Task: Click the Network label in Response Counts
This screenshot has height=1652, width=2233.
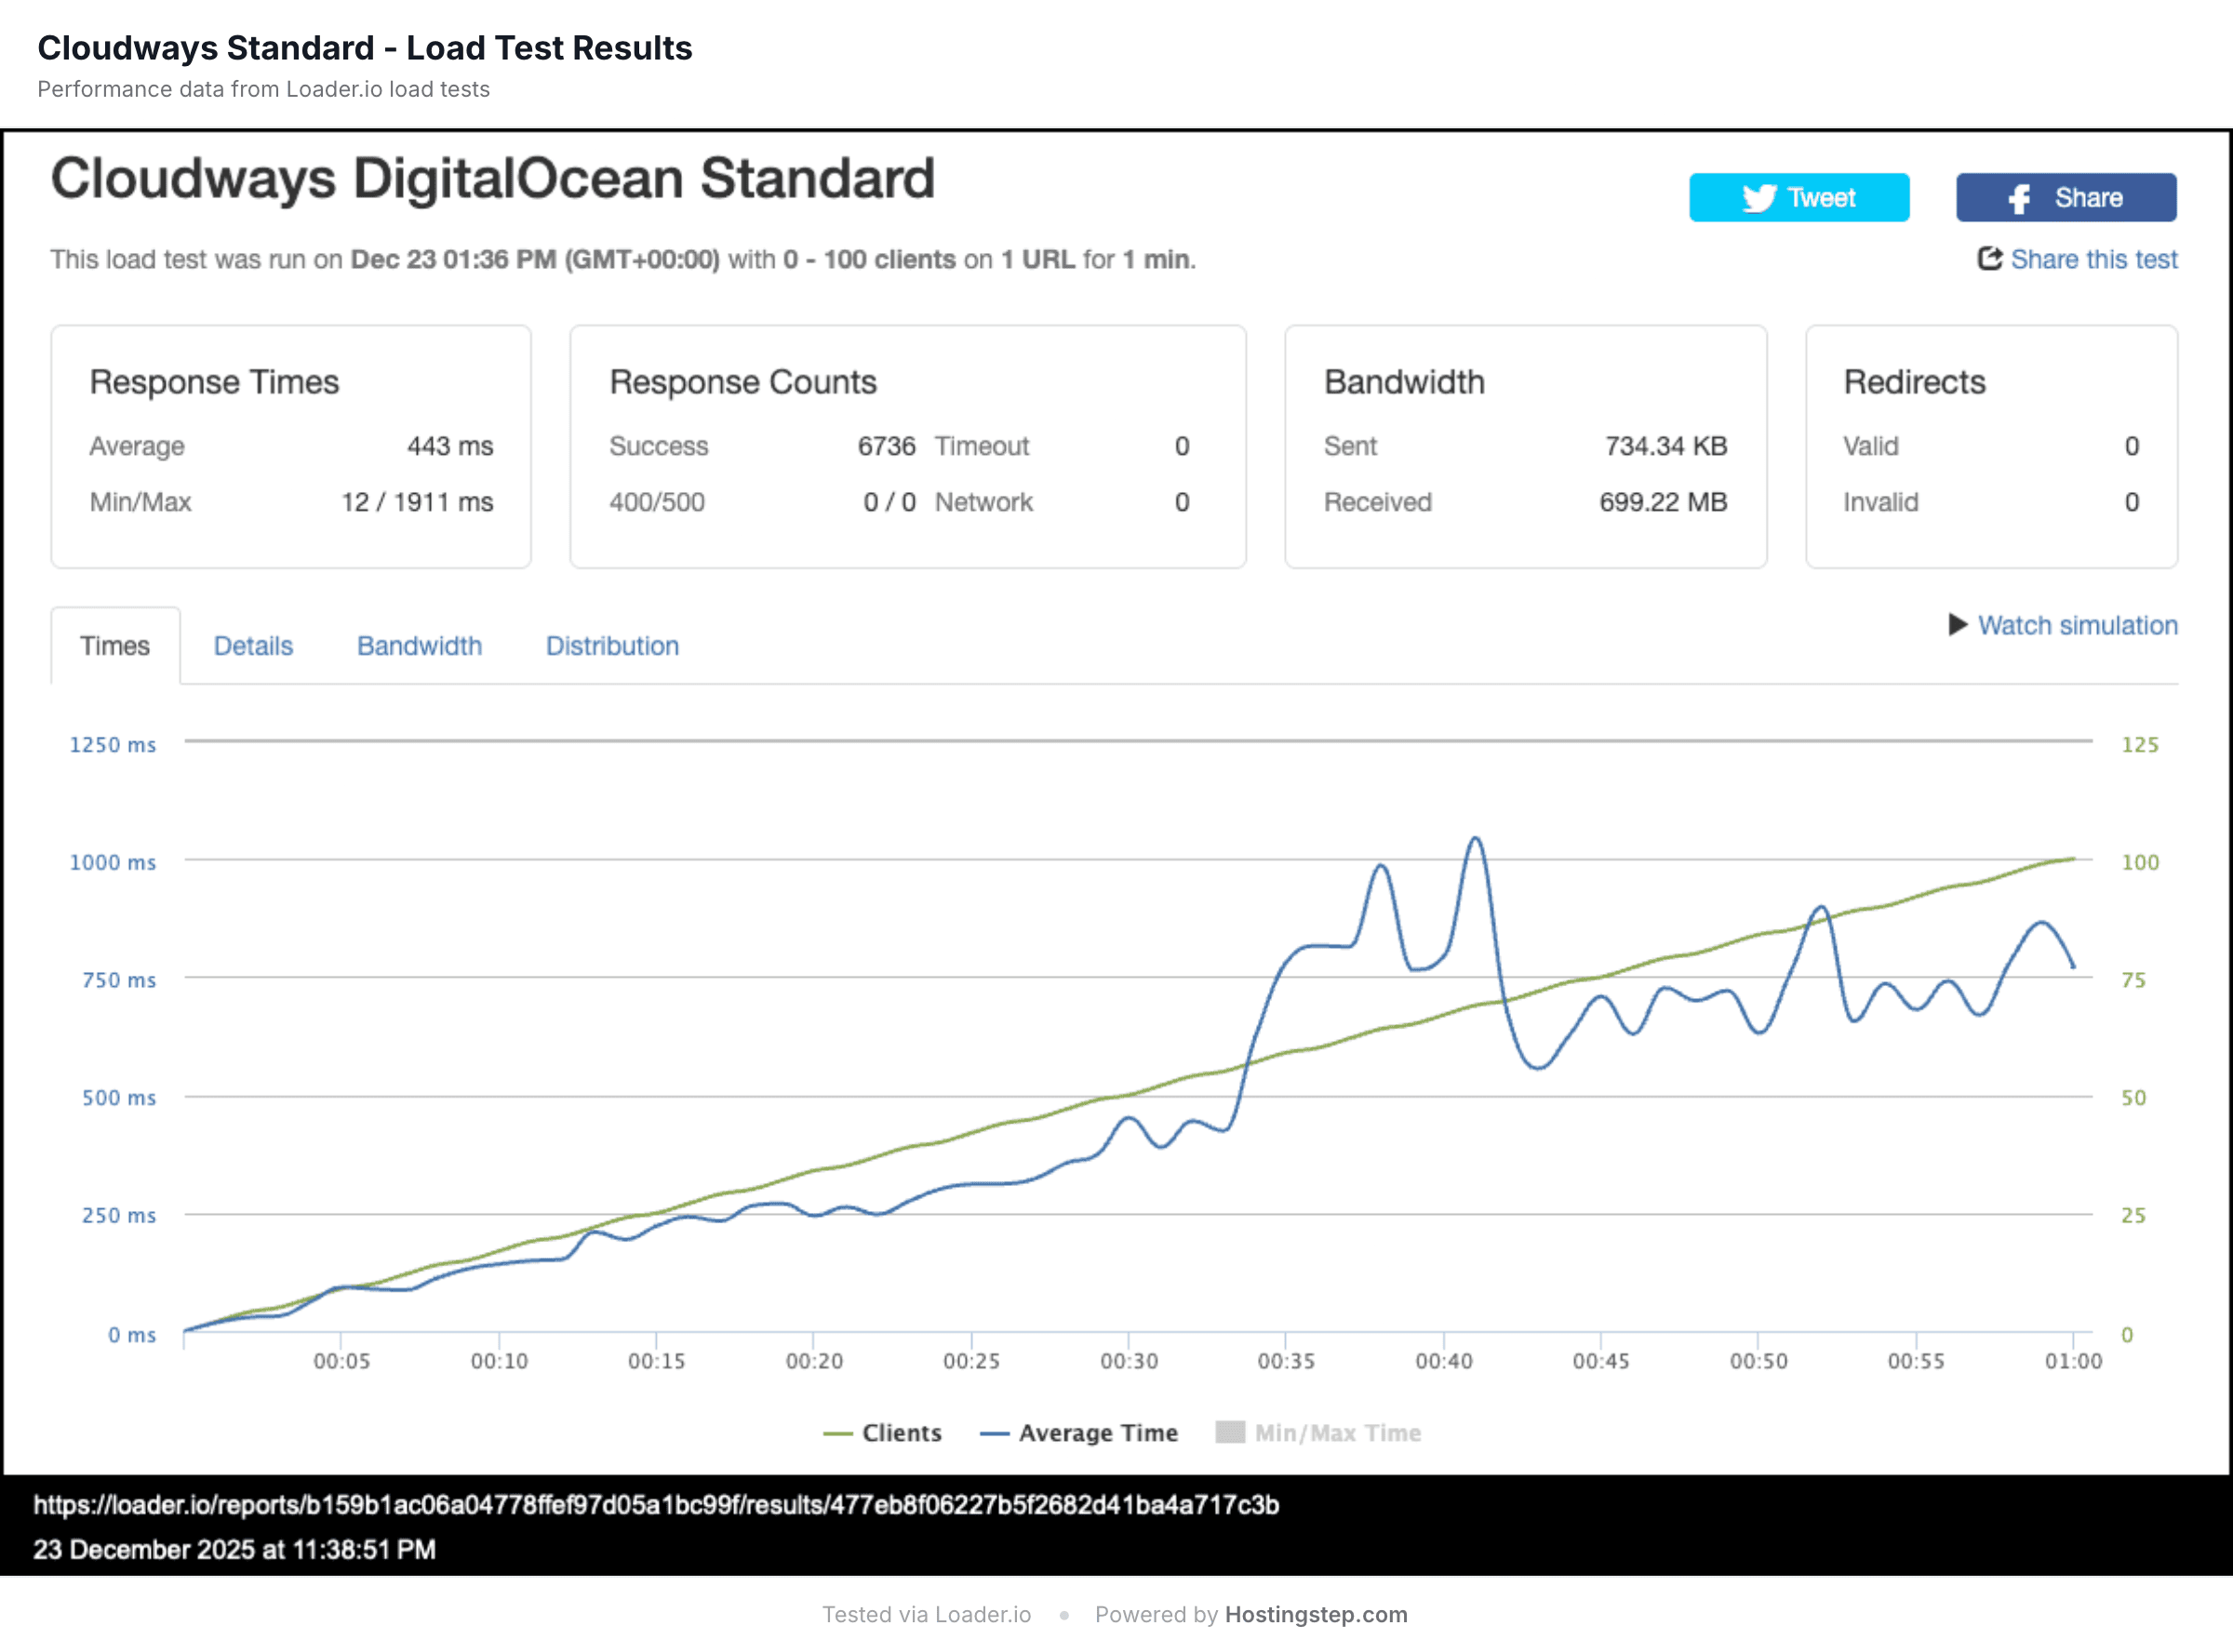Action: [x=984, y=502]
